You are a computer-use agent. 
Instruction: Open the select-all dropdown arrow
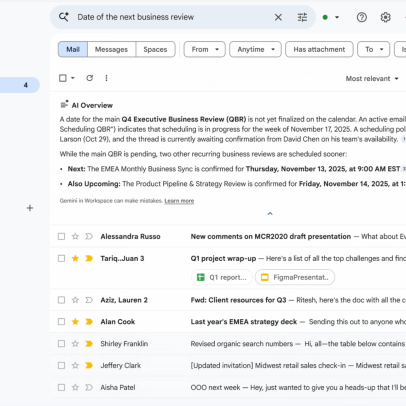(73, 78)
